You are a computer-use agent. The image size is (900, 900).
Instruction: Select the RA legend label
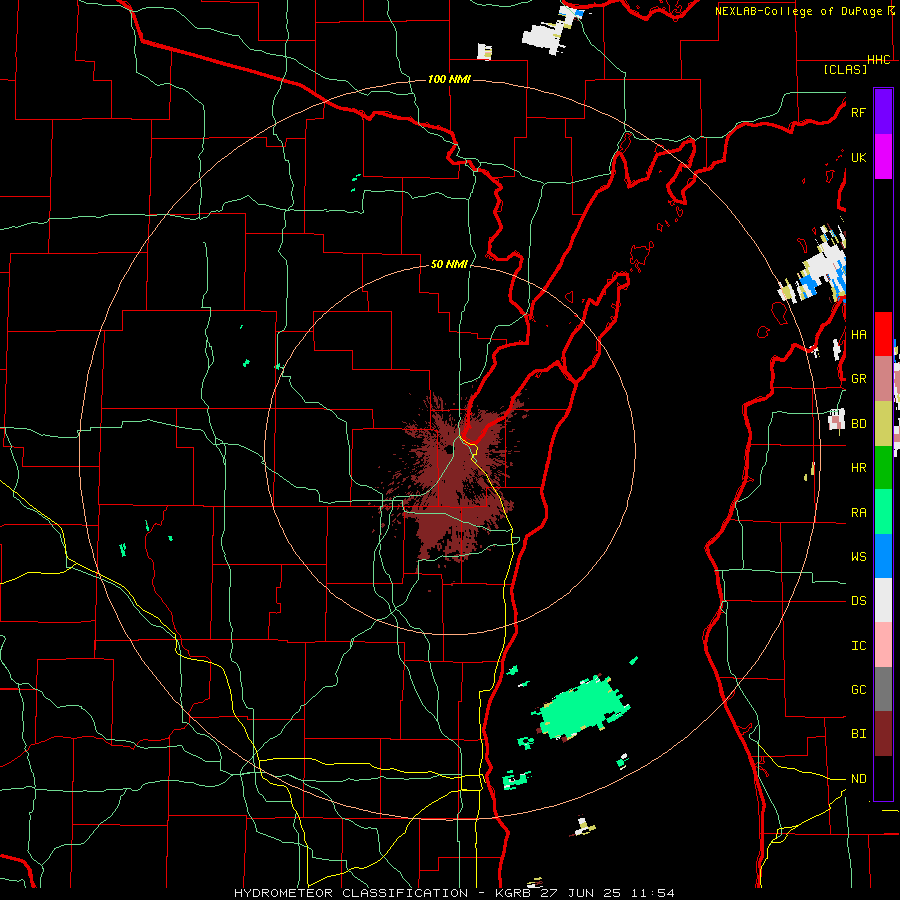tap(858, 513)
